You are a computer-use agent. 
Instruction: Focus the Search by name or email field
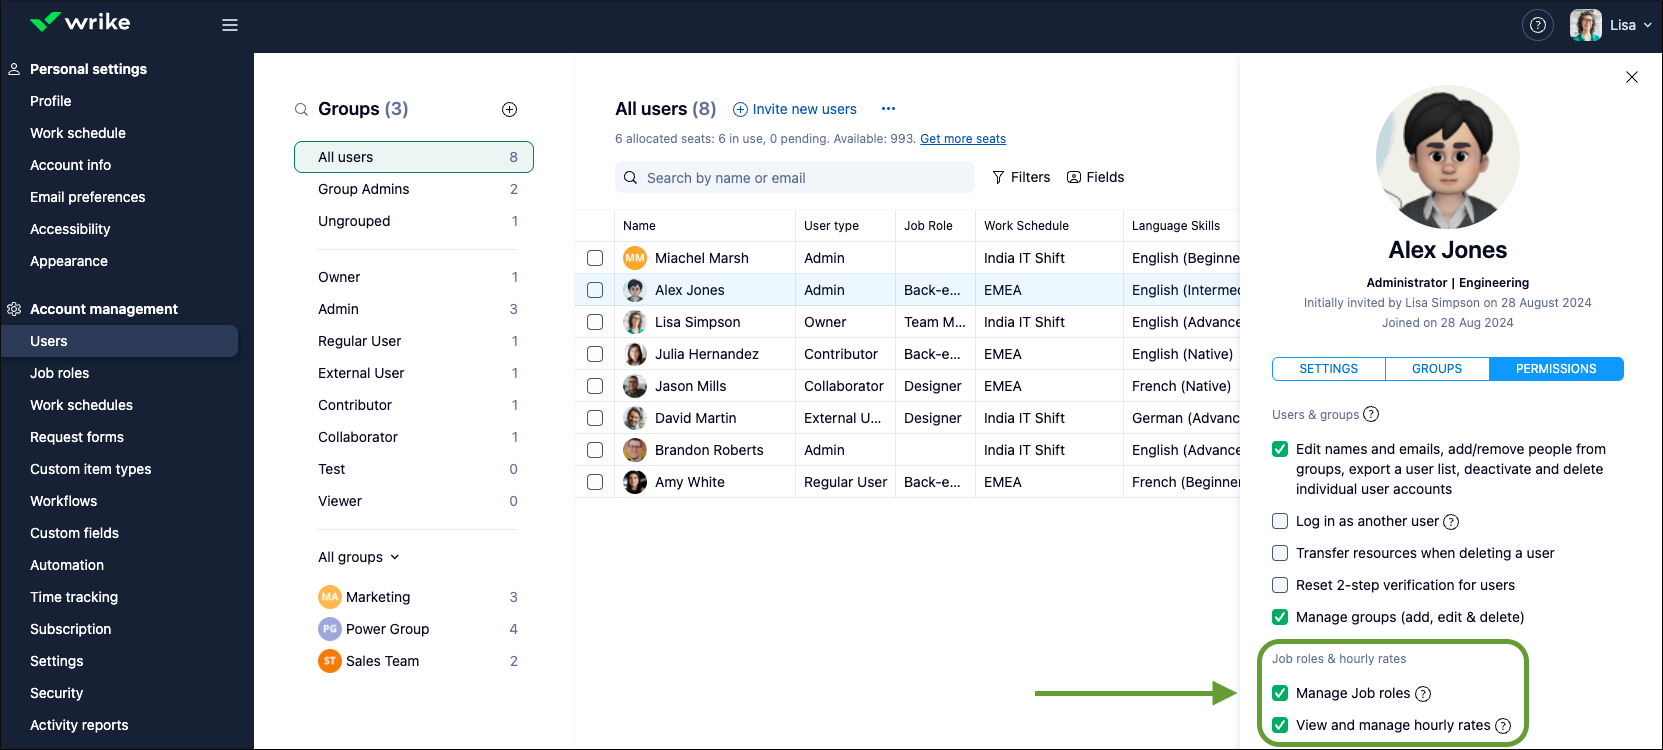tap(795, 177)
